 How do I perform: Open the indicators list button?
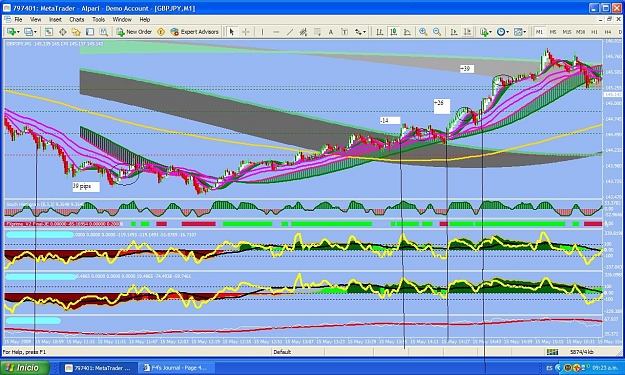(x=484, y=32)
